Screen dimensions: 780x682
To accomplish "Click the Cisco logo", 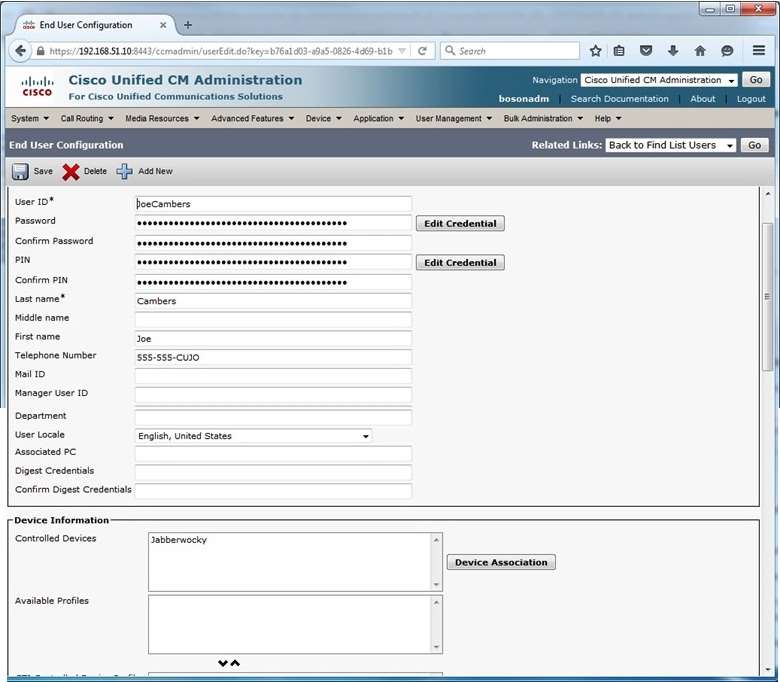I will pyautogui.click(x=37, y=87).
